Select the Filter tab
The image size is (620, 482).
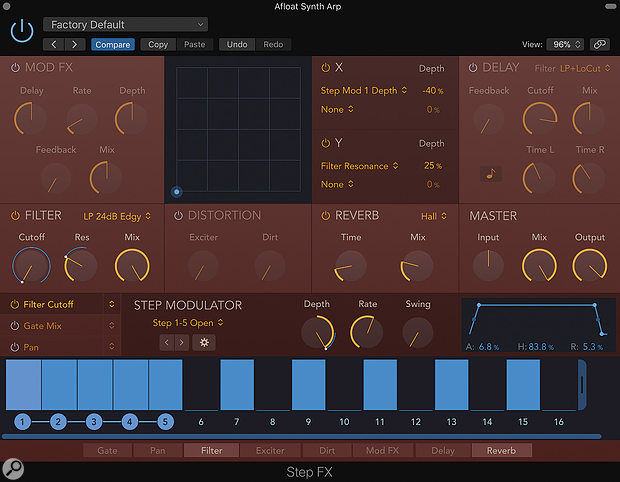212,450
